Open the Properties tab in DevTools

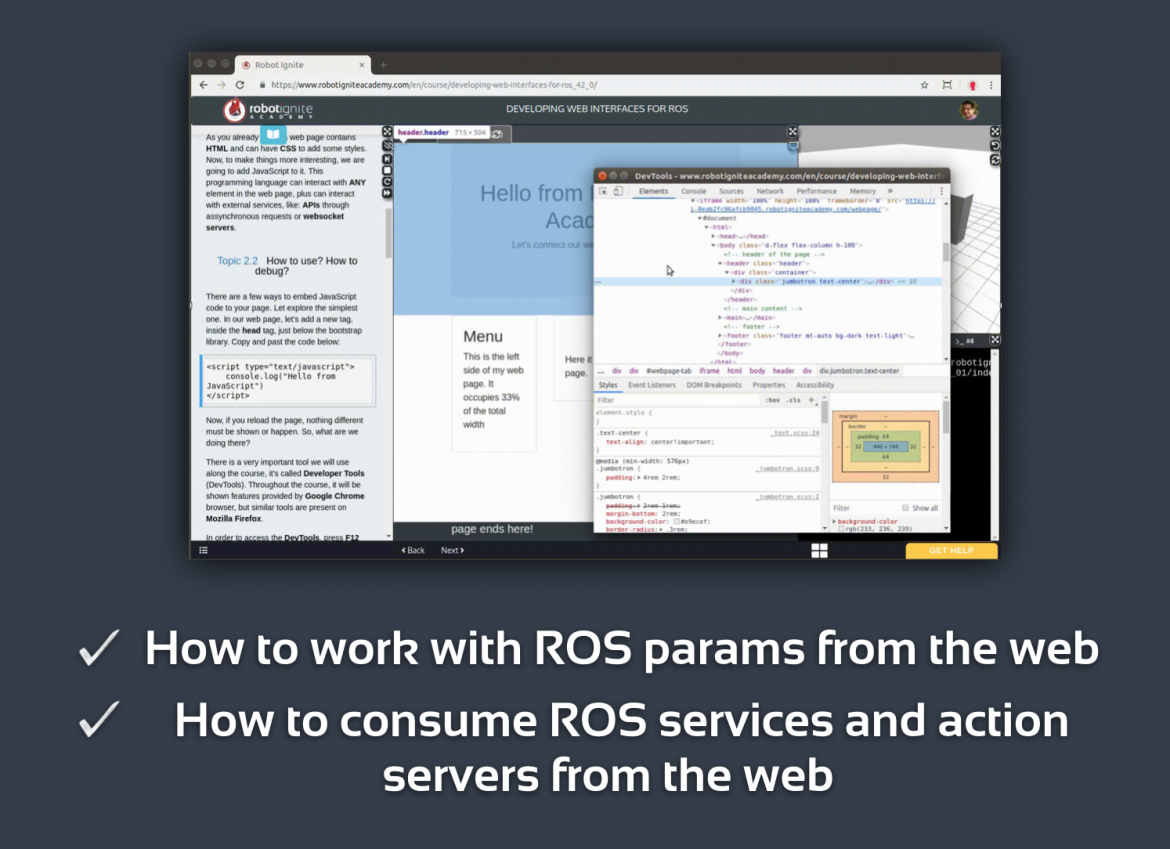tap(769, 385)
